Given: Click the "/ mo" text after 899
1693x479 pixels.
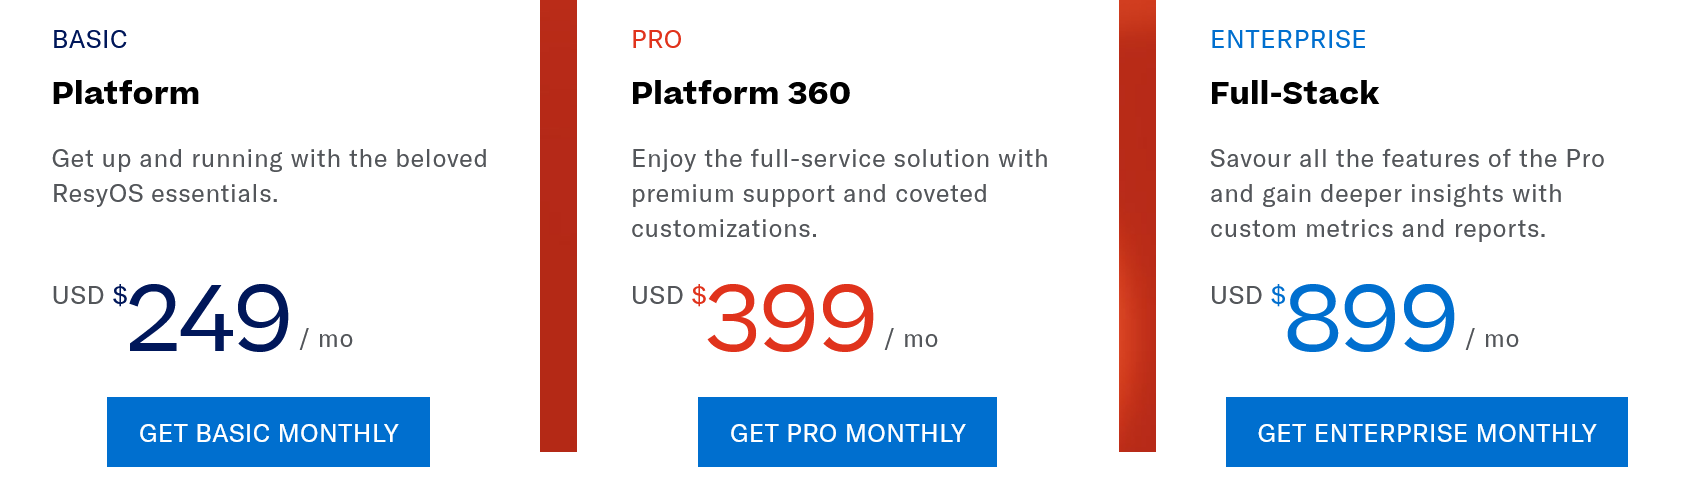Looking at the screenshot, I should [1492, 339].
